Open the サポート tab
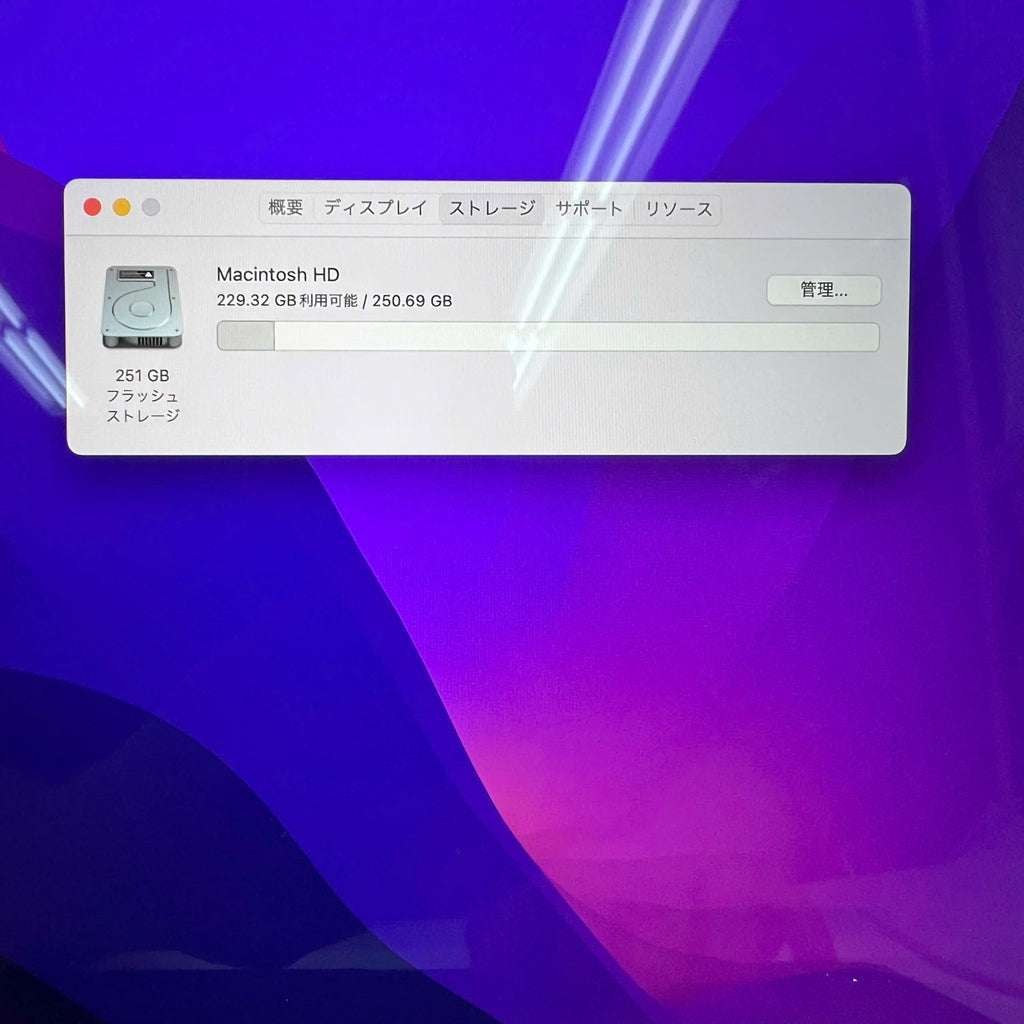This screenshot has height=1024, width=1024. [x=588, y=210]
